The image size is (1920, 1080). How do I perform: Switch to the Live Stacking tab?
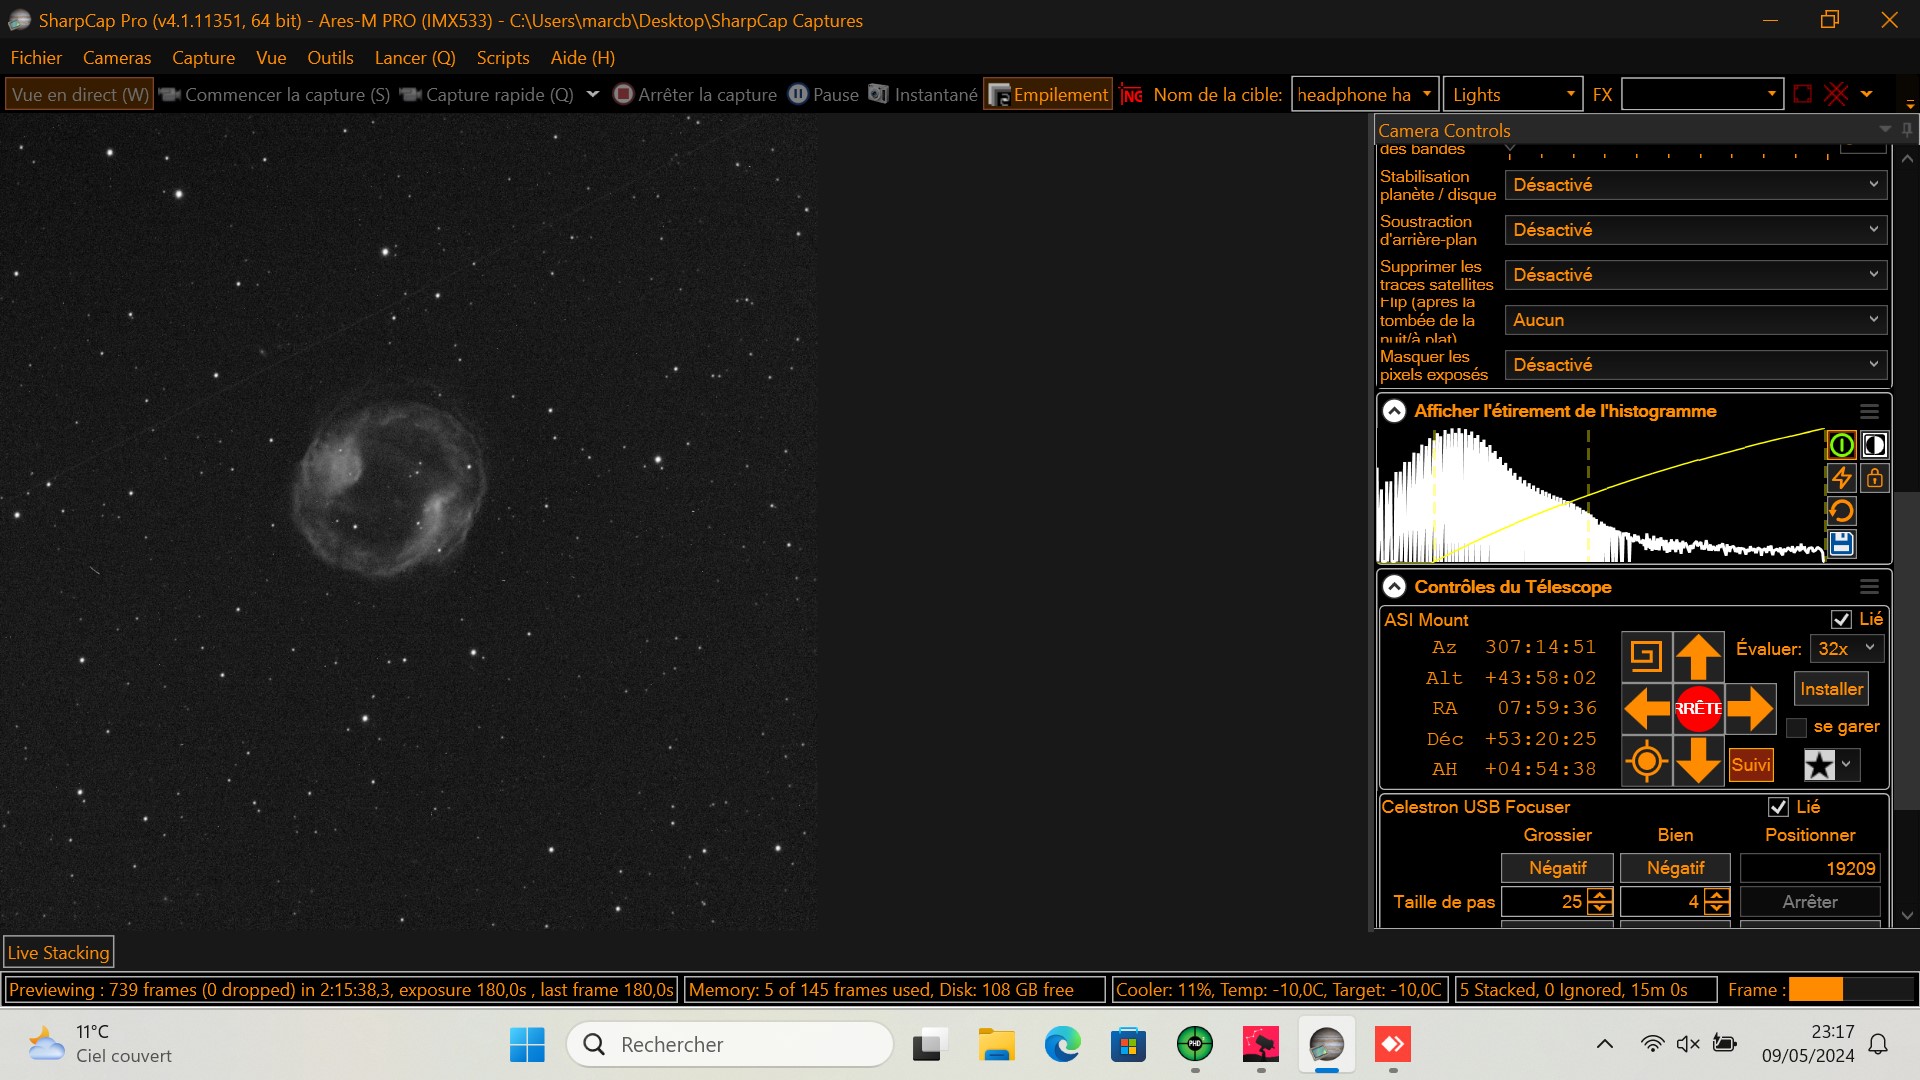[59, 953]
